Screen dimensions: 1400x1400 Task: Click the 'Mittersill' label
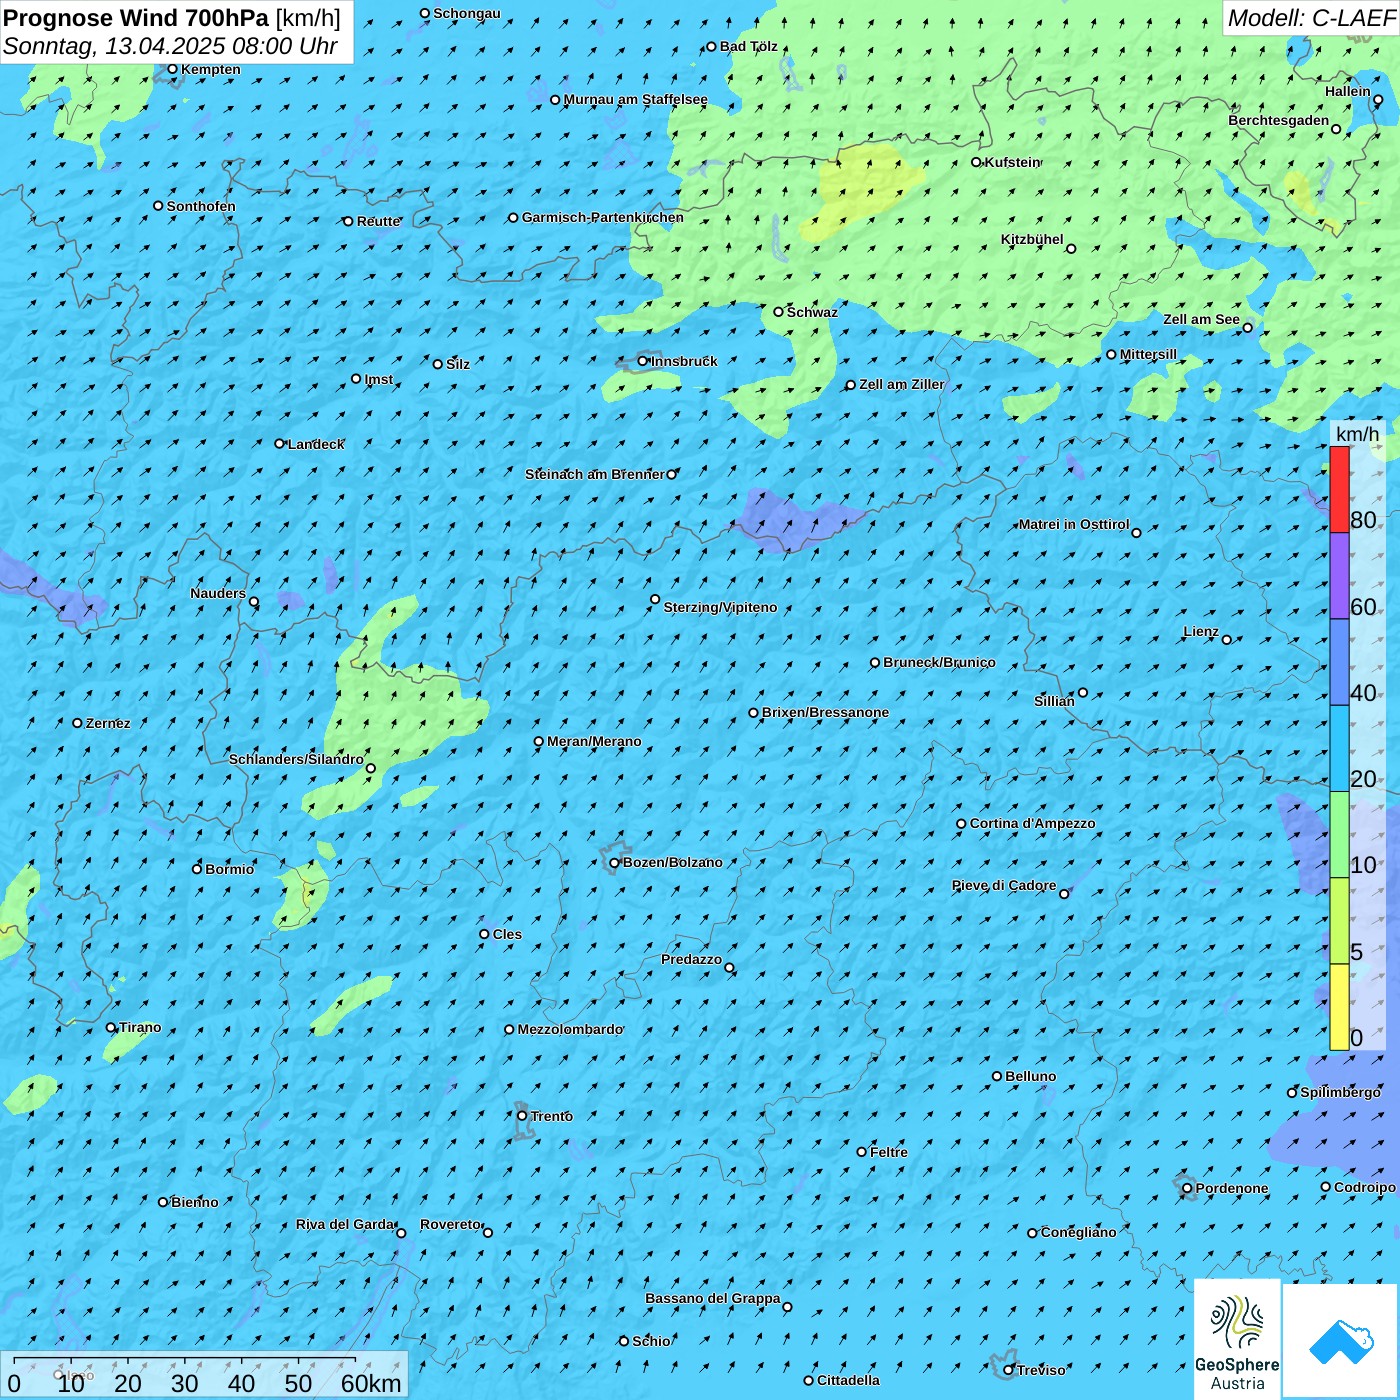[x=1148, y=354]
